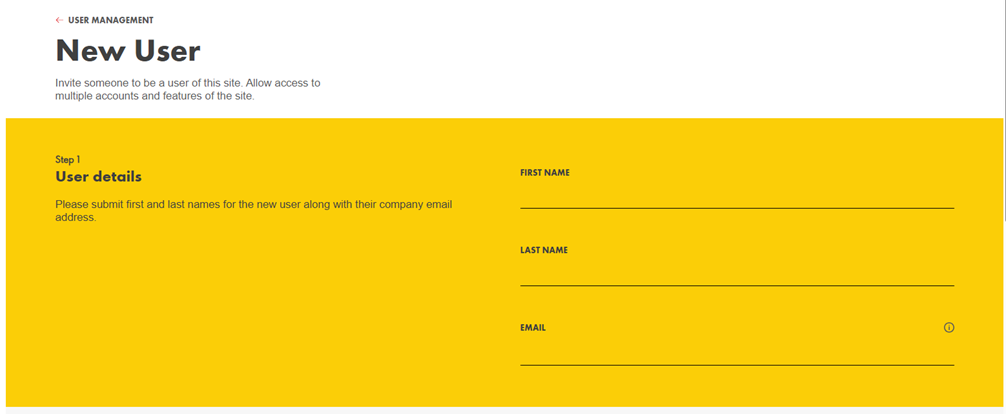The height and width of the screenshot is (414, 1006).
Task: Focus the Last Name input field
Action: click(x=736, y=274)
